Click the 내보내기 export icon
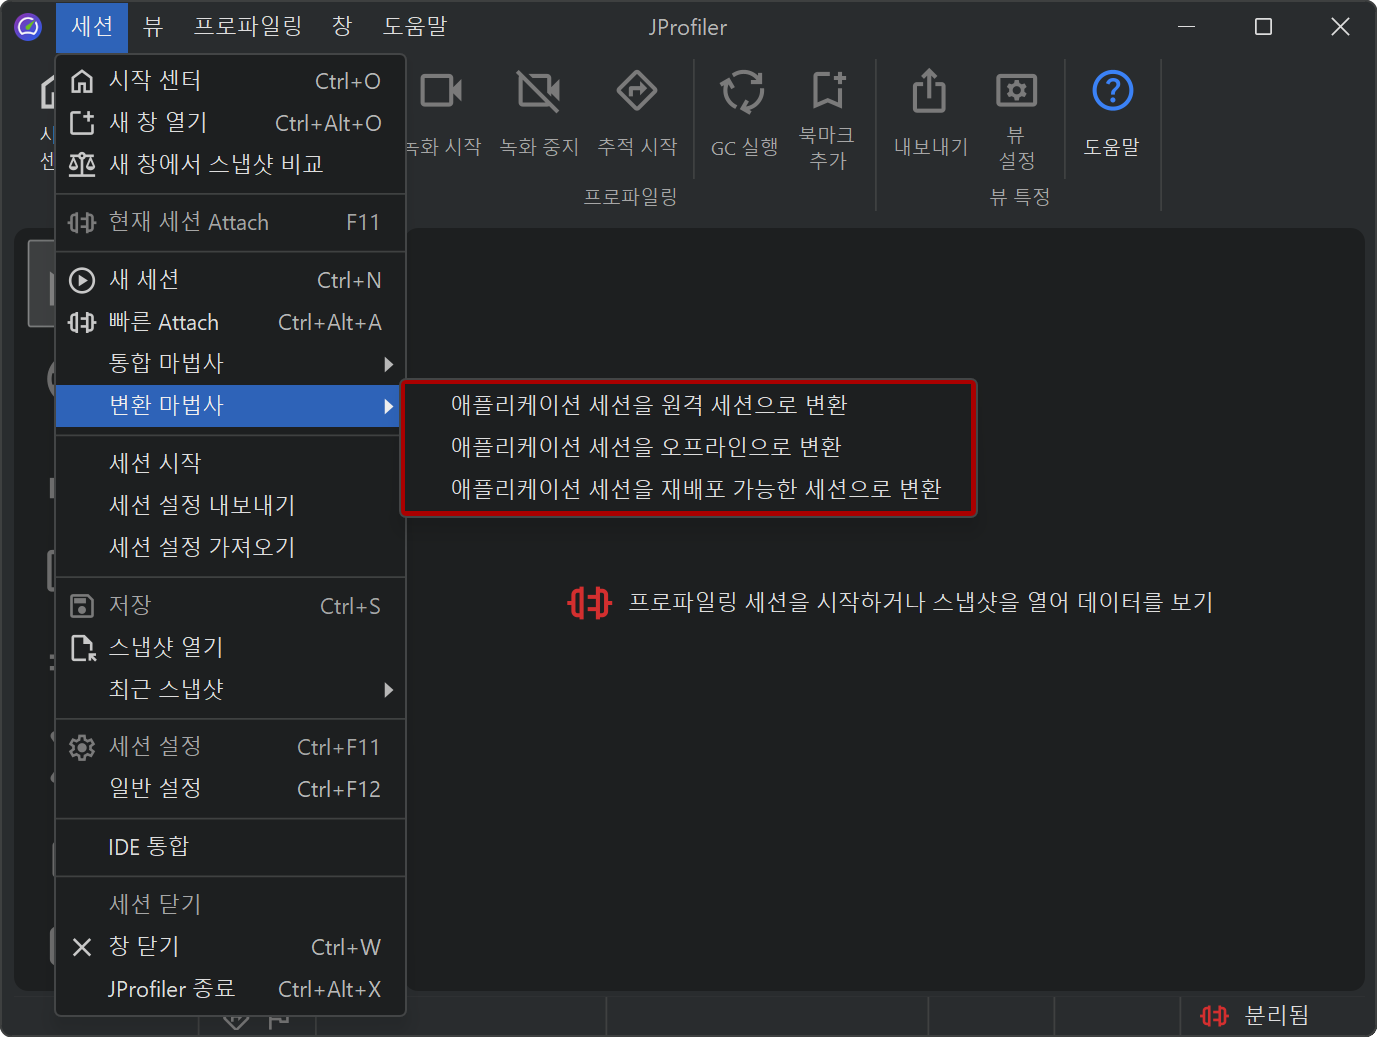This screenshot has width=1377, height=1037. [x=929, y=92]
